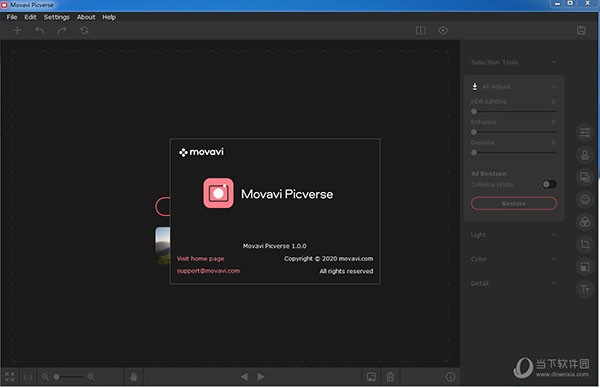Image resolution: width=600 pixels, height=388 pixels.
Task: Click the add image plus icon
Action: click(x=17, y=31)
